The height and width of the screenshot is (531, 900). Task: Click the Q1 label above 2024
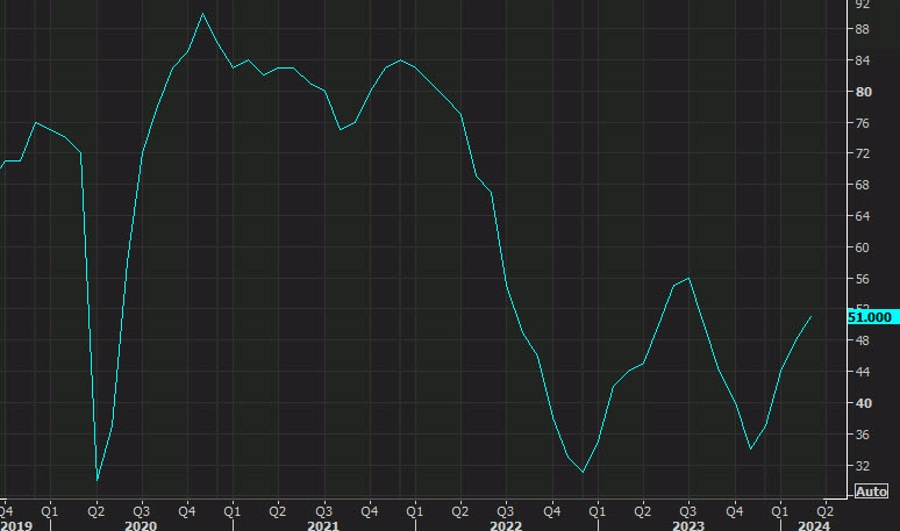779,511
